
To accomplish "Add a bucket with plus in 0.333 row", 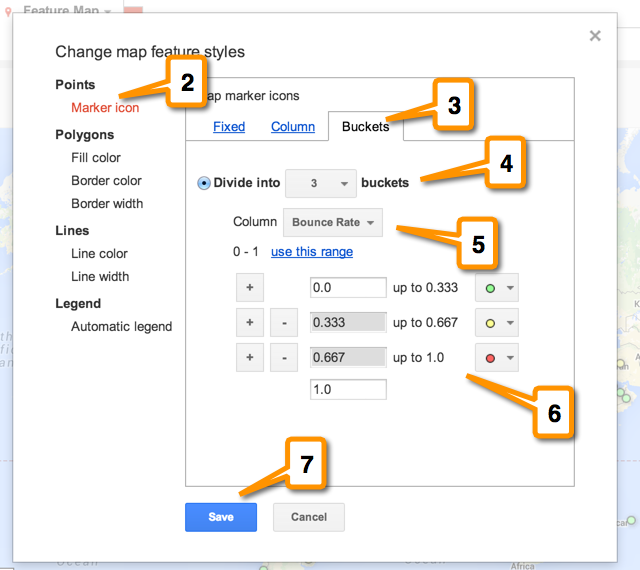I will [250, 323].
